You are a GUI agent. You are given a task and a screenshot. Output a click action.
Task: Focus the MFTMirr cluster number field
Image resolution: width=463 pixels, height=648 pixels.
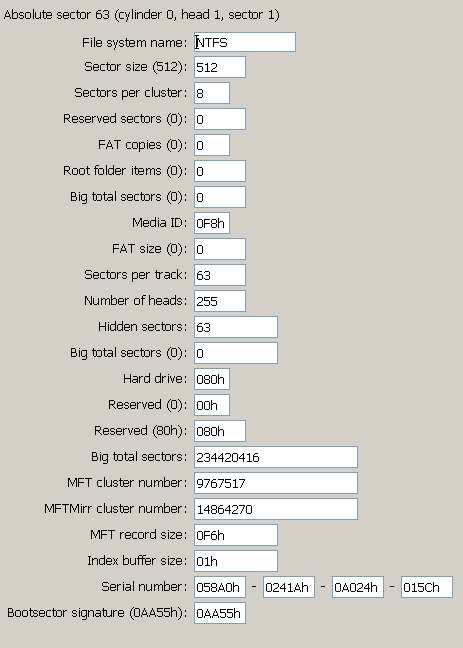coord(276,510)
